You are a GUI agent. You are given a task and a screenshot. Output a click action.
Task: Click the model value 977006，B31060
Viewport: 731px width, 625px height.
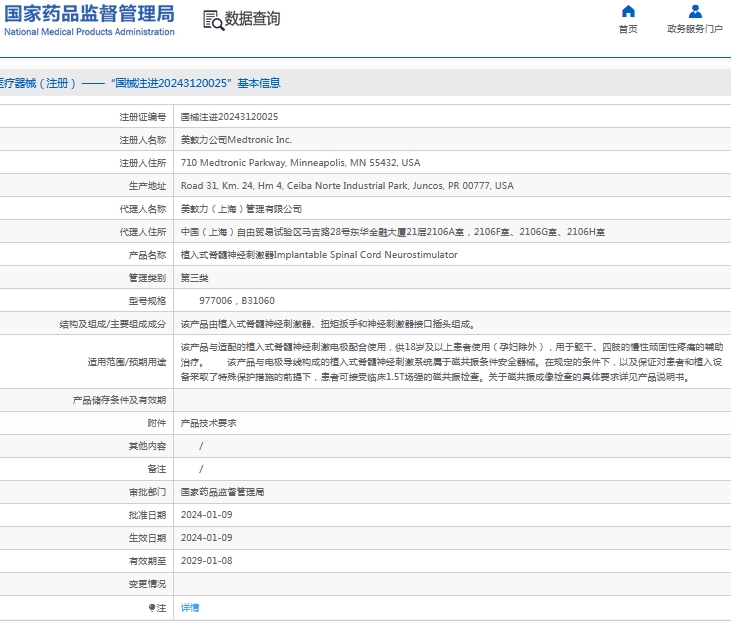point(237,301)
